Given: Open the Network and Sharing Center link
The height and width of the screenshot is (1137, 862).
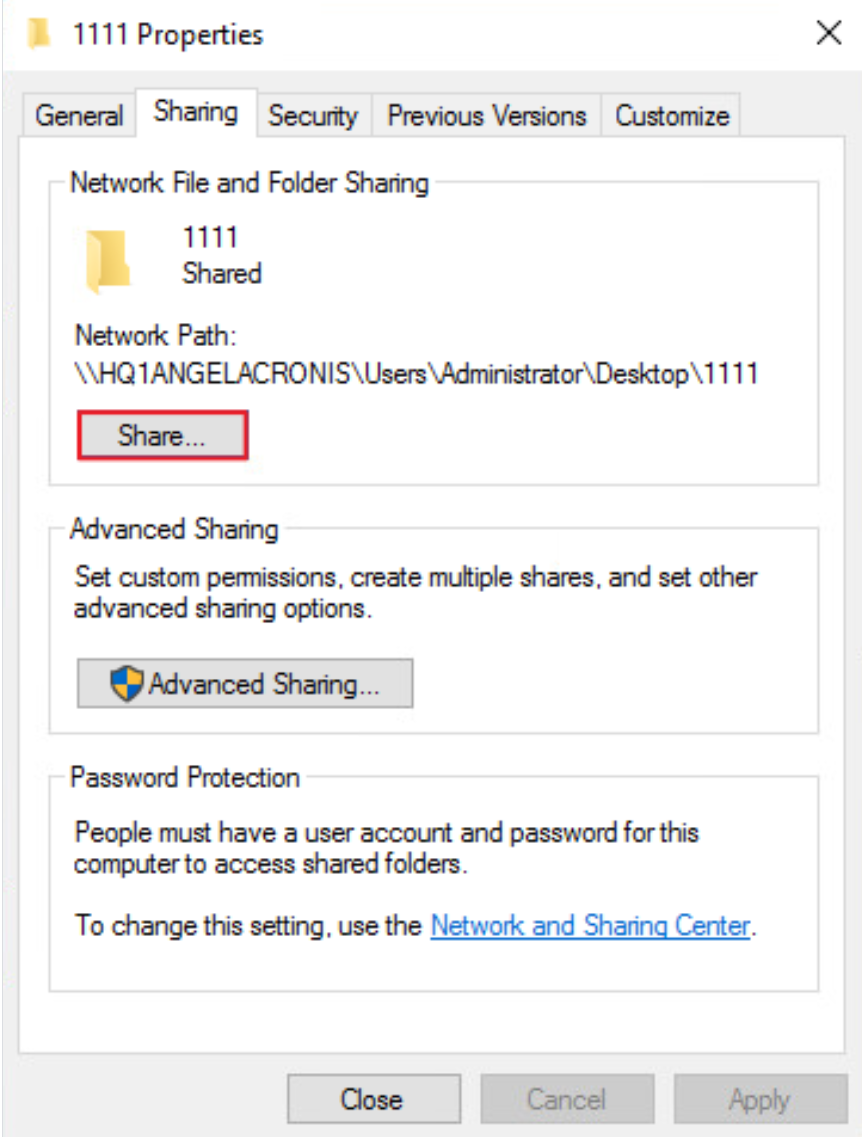Looking at the screenshot, I should [590, 926].
